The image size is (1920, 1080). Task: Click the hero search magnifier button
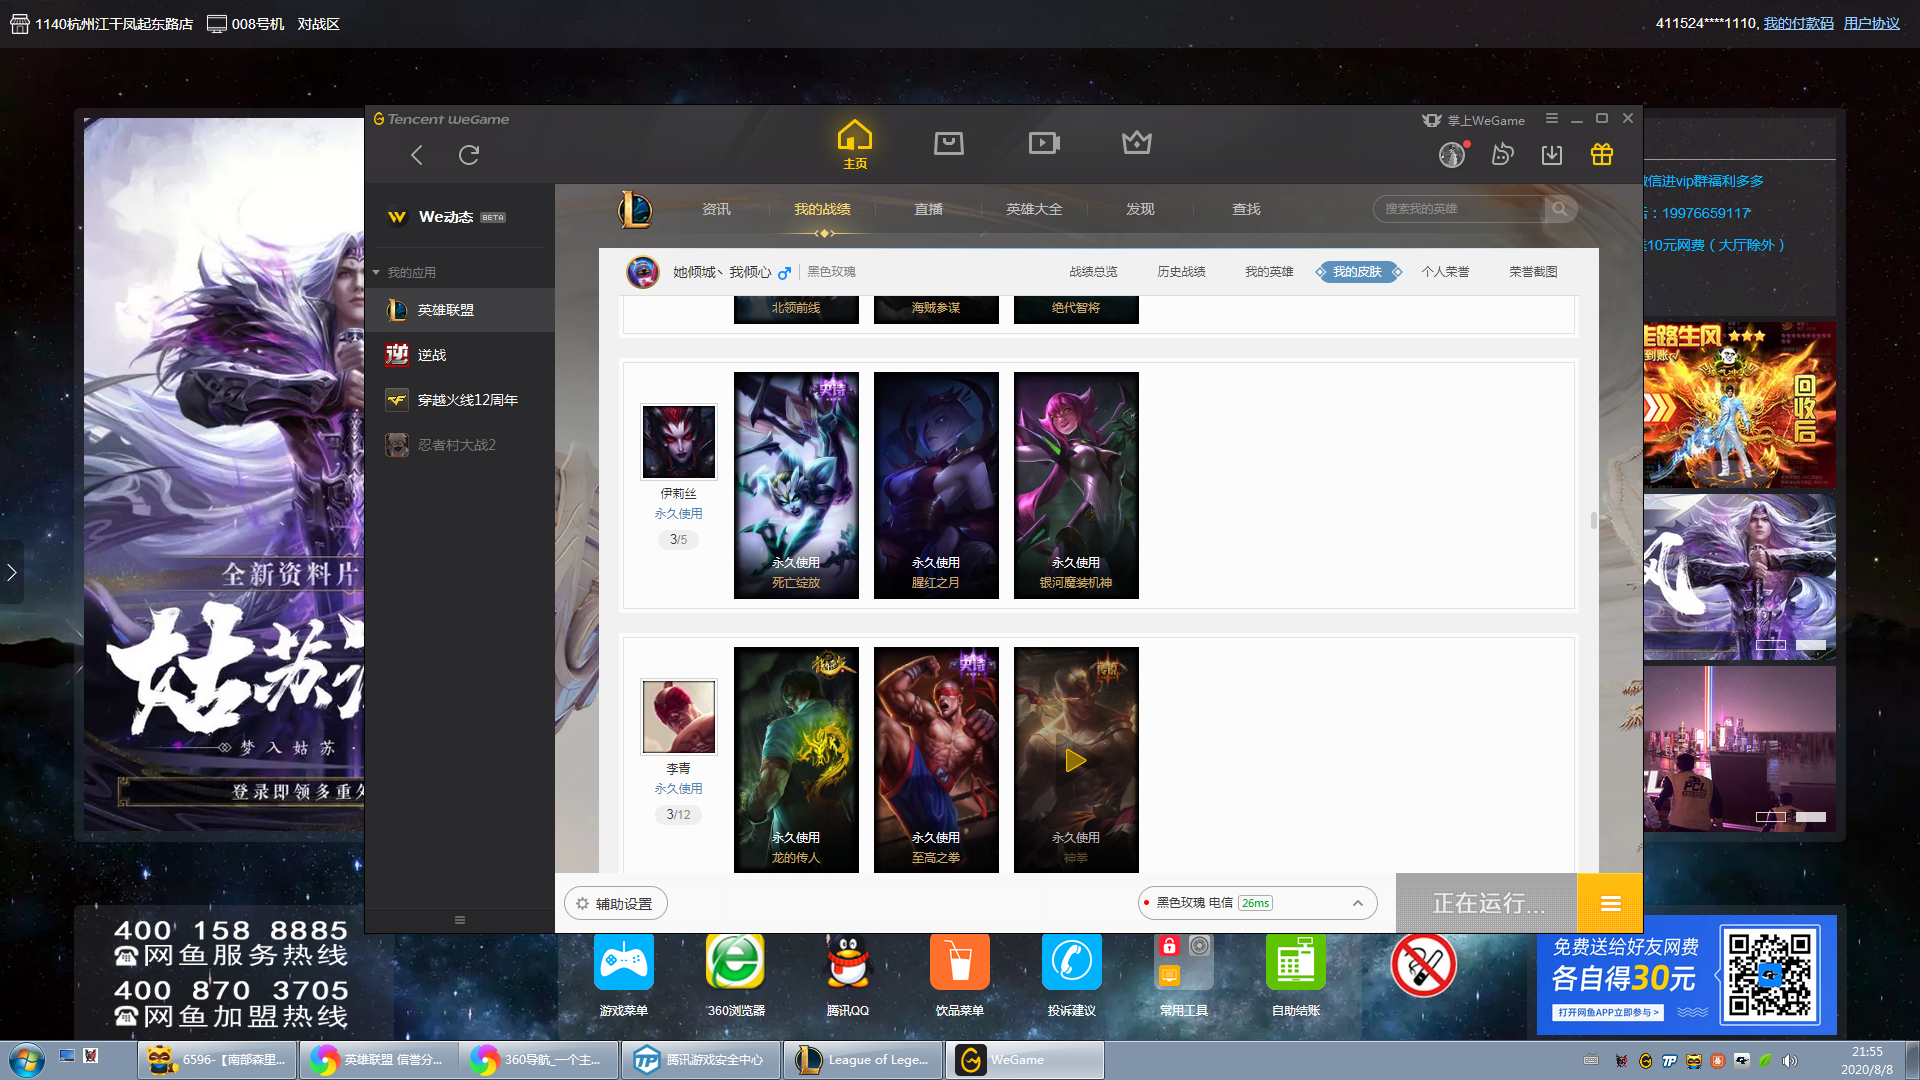tap(1560, 209)
